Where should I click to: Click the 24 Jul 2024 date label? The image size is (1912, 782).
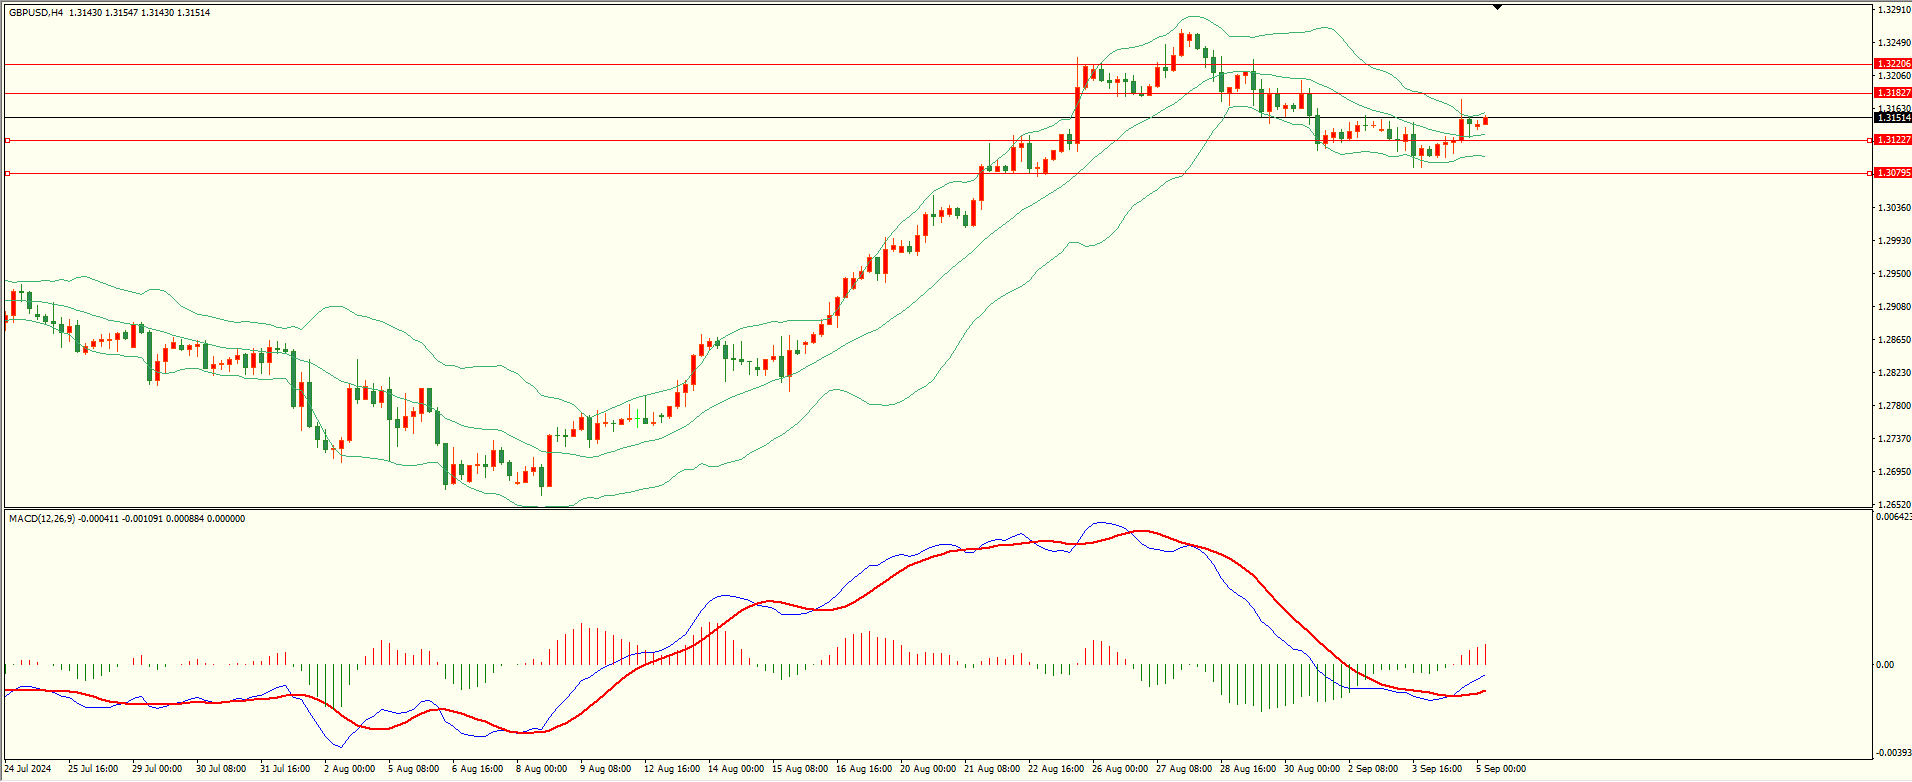pos(27,769)
